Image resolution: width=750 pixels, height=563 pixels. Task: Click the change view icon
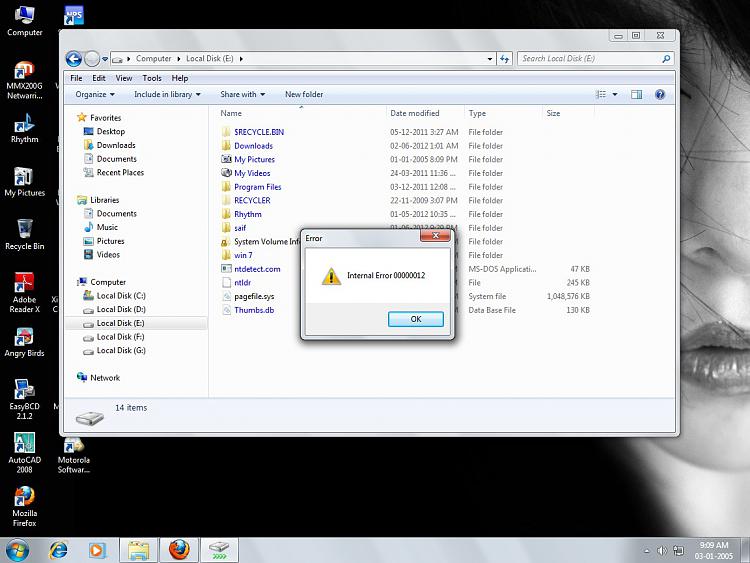[601, 94]
